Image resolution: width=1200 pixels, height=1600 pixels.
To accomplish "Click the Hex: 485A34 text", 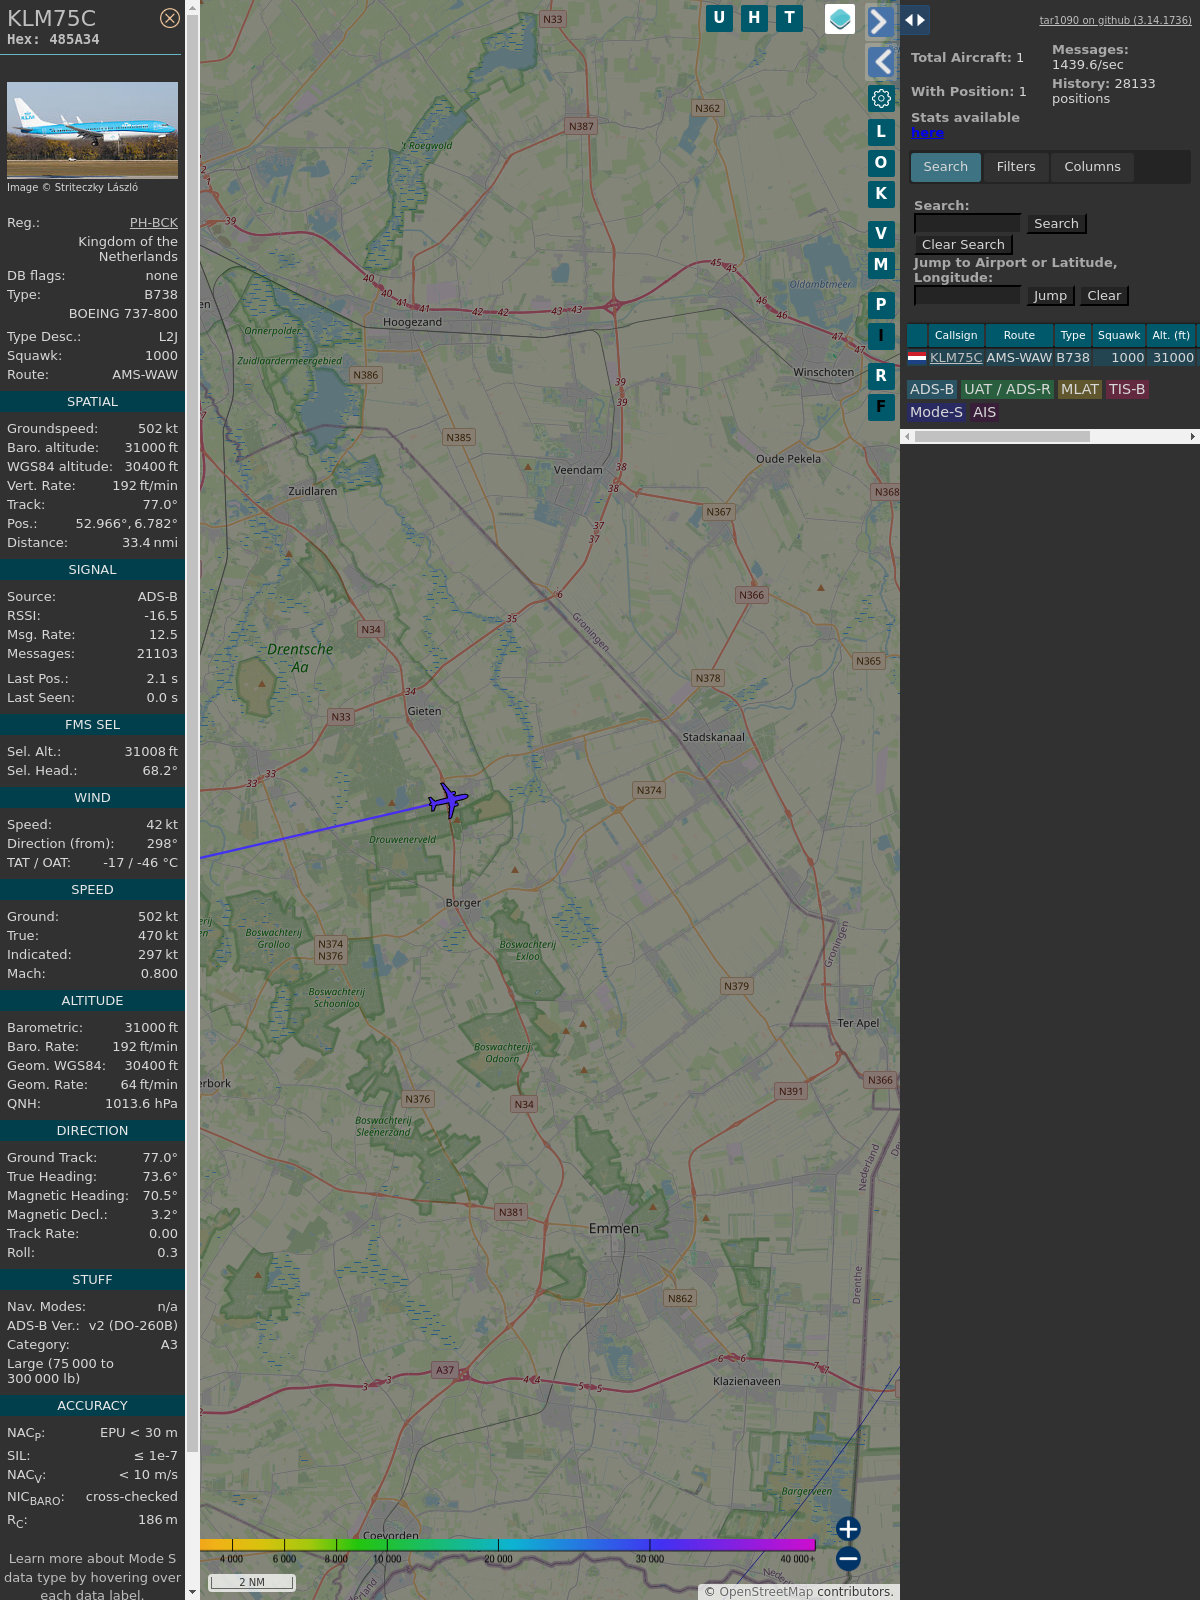I will [53, 40].
